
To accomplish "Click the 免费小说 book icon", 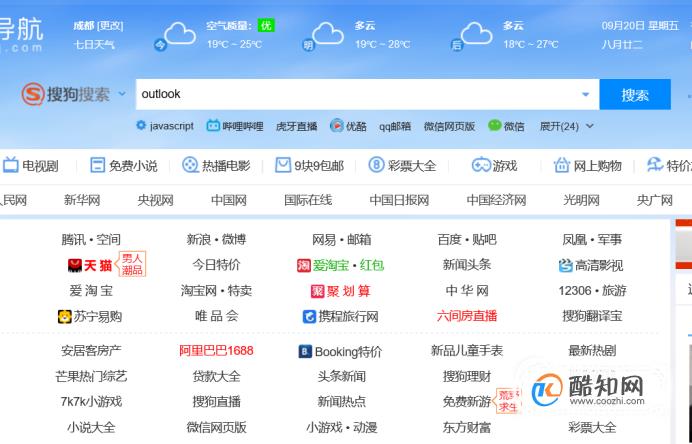I will click(x=97, y=165).
